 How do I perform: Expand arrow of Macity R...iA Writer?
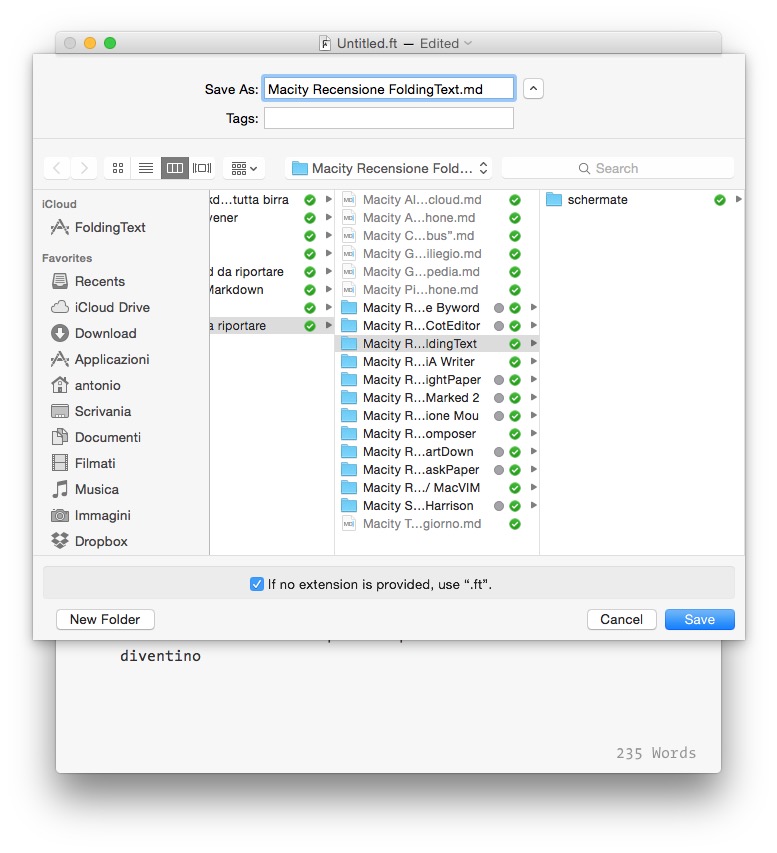click(534, 361)
